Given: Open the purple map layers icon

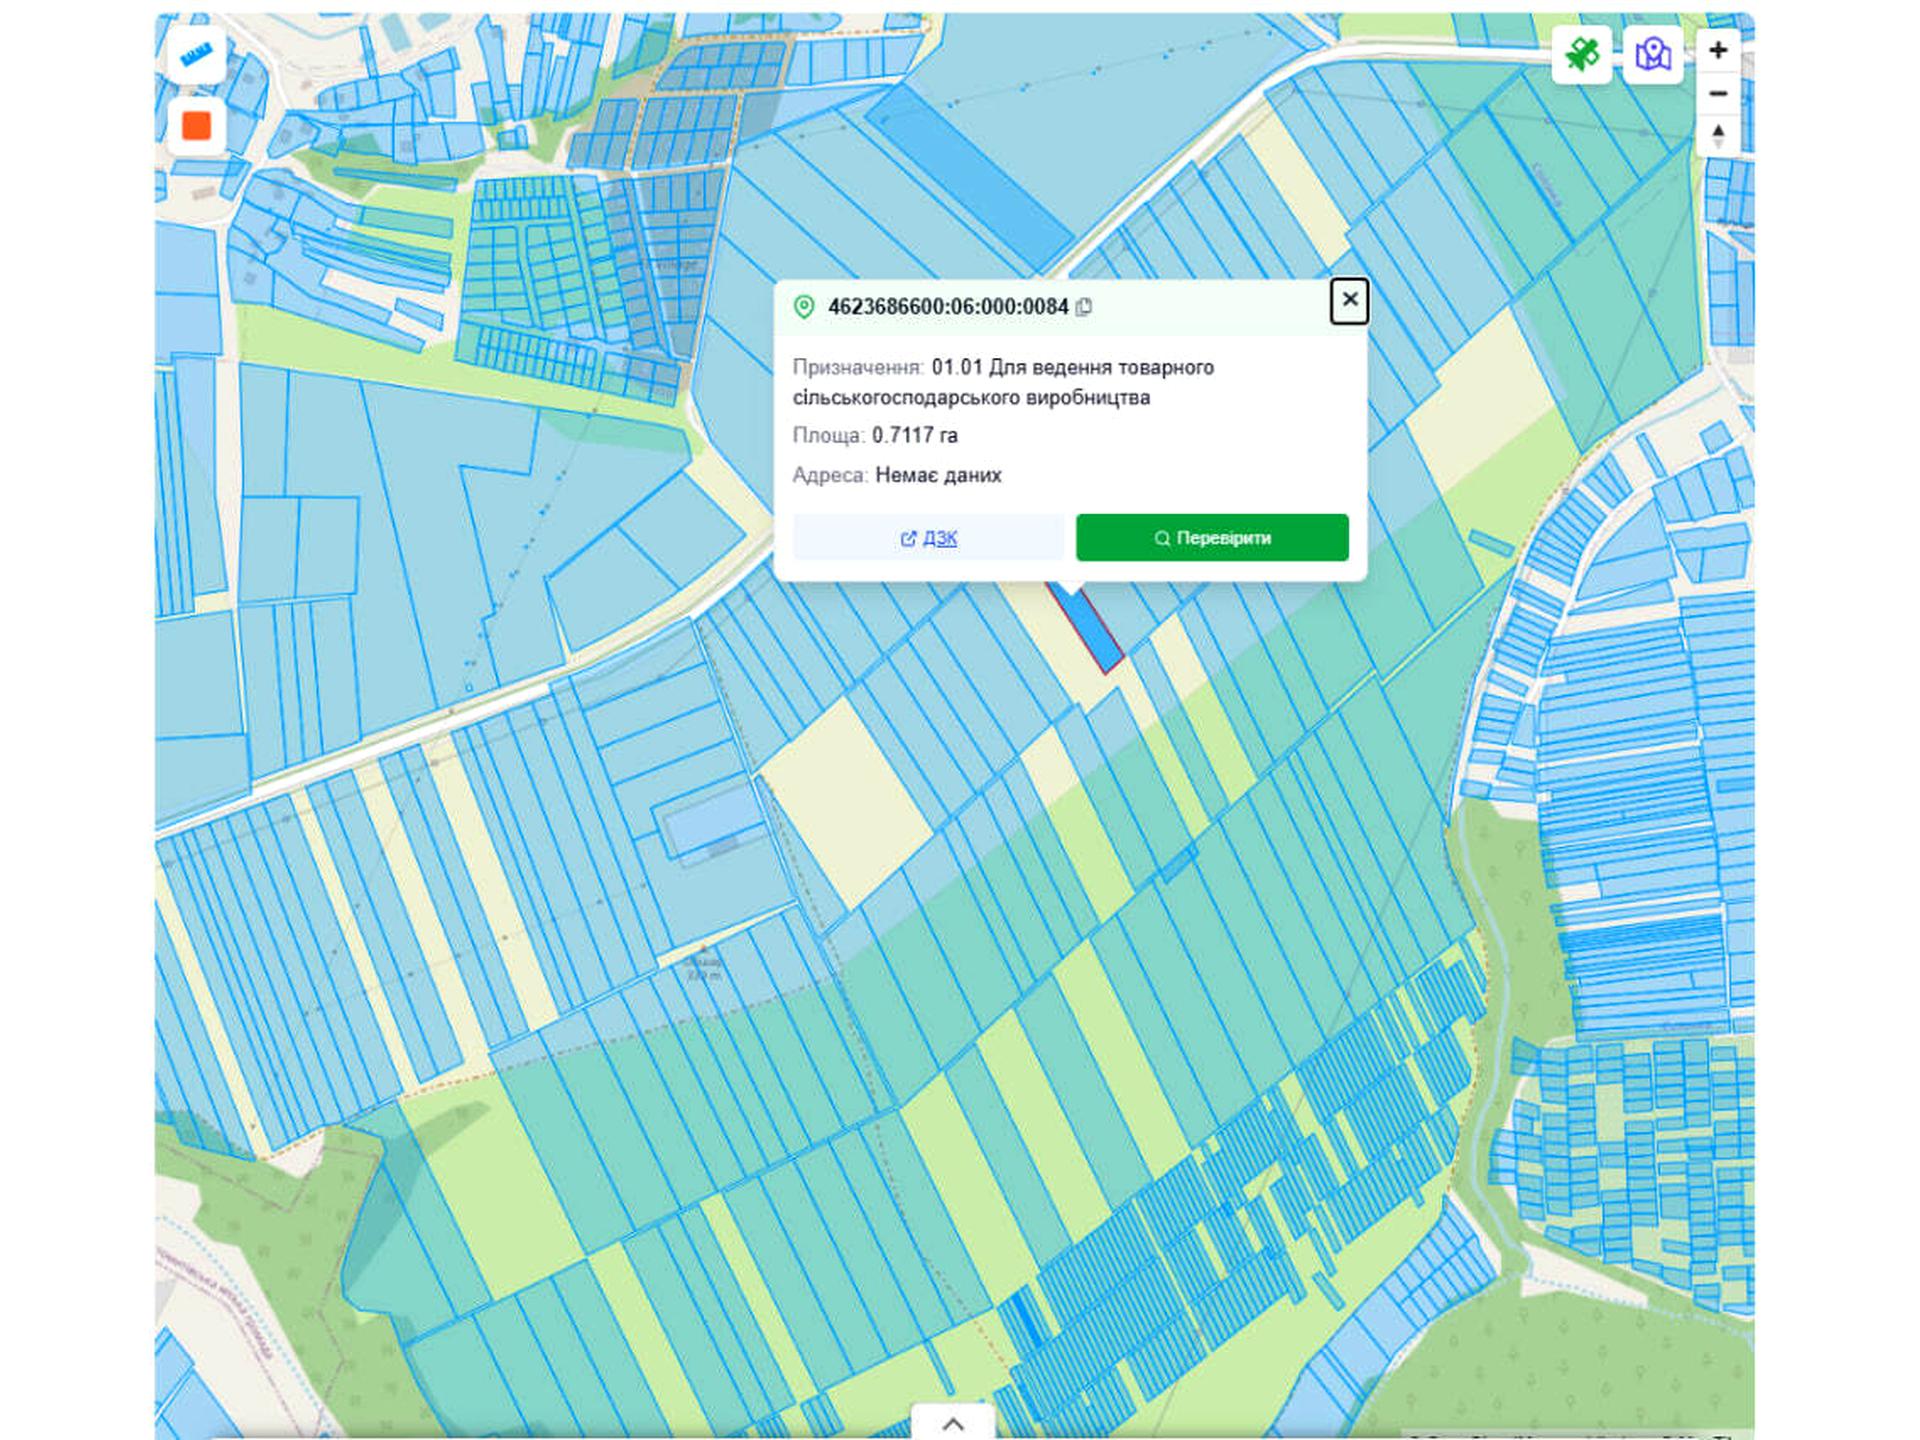Looking at the screenshot, I should pos(1652,54).
